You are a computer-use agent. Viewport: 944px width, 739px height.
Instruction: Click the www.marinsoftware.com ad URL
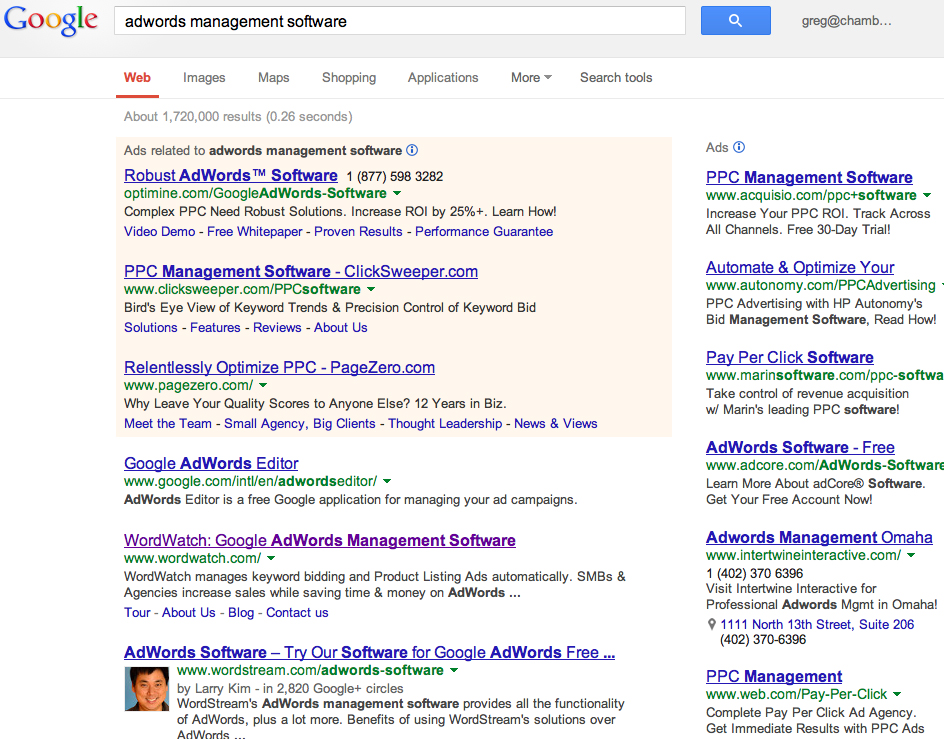point(825,375)
